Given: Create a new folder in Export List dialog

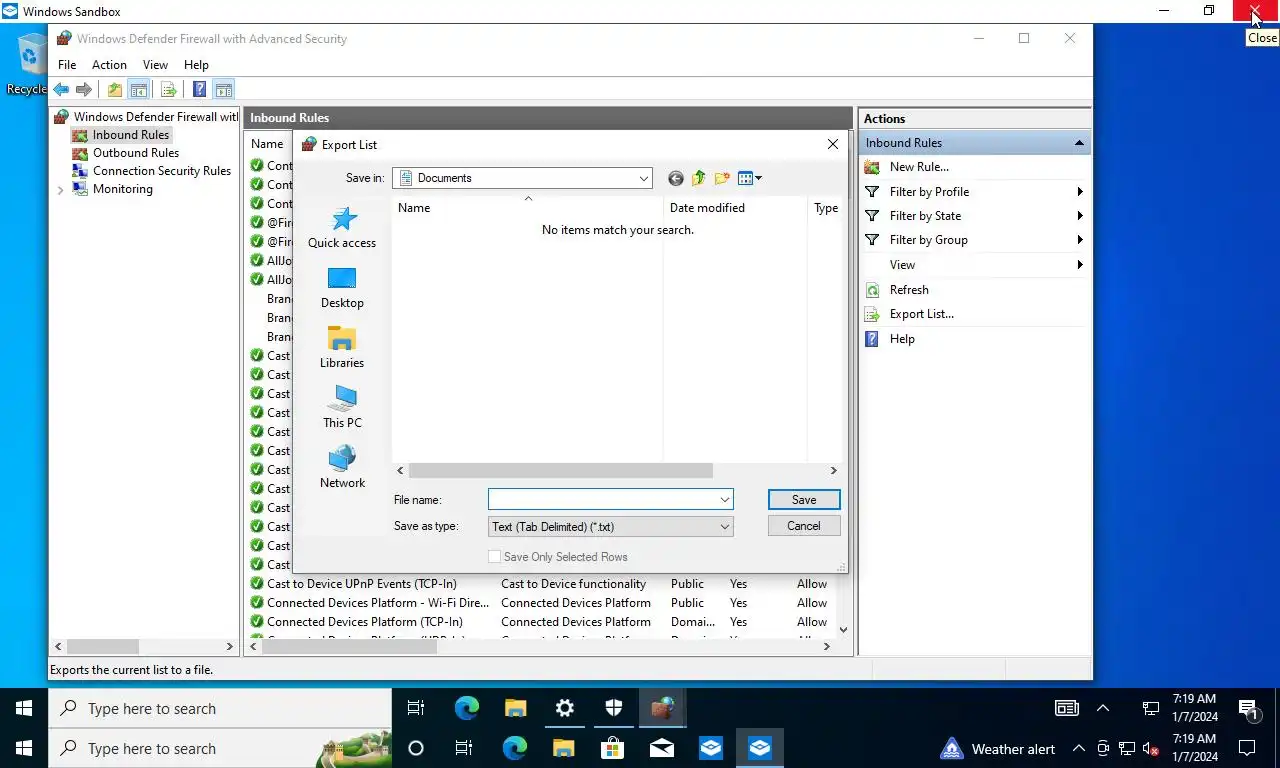Looking at the screenshot, I should 722,178.
